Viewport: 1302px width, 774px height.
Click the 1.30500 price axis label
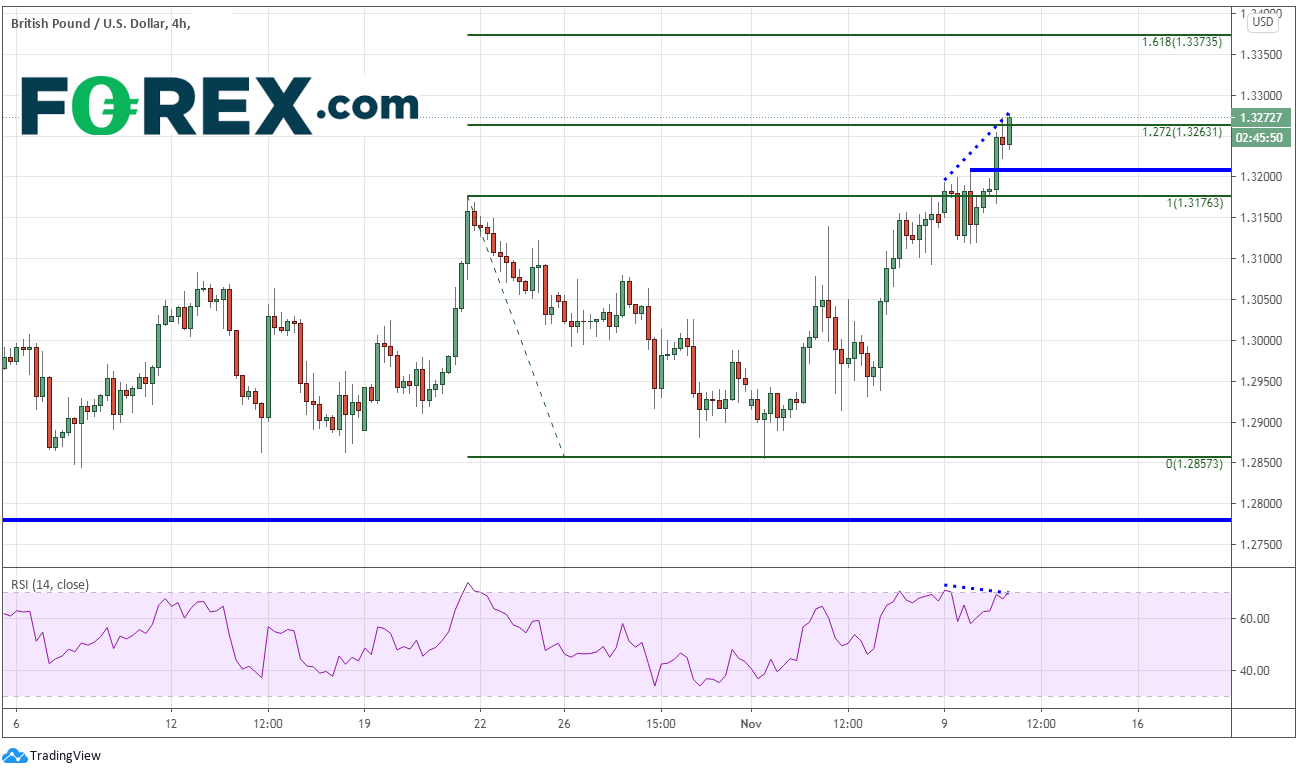[x=1261, y=300]
